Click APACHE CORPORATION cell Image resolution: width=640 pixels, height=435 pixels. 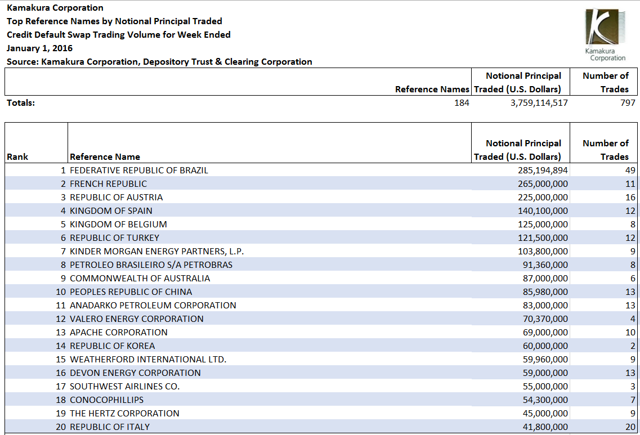(x=119, y=332)
